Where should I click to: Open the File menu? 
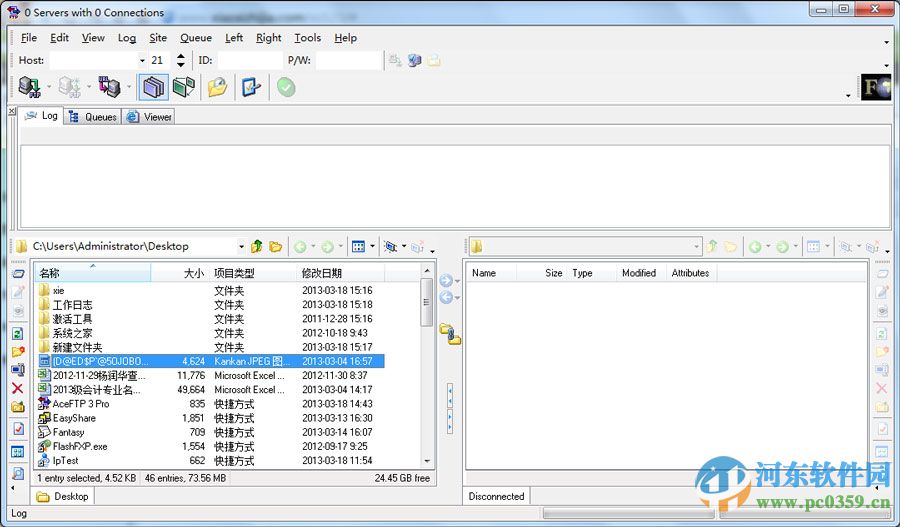tap(29, 38)
